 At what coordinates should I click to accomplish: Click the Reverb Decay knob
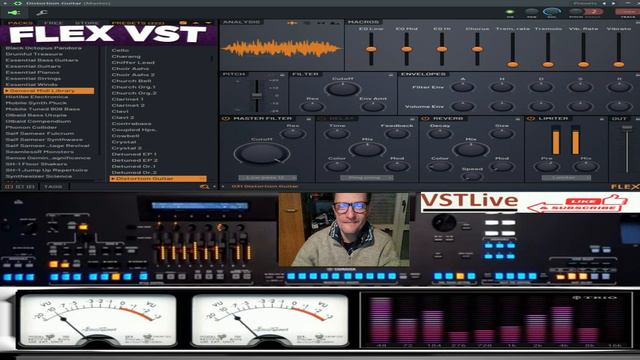[x=440, y=134]
